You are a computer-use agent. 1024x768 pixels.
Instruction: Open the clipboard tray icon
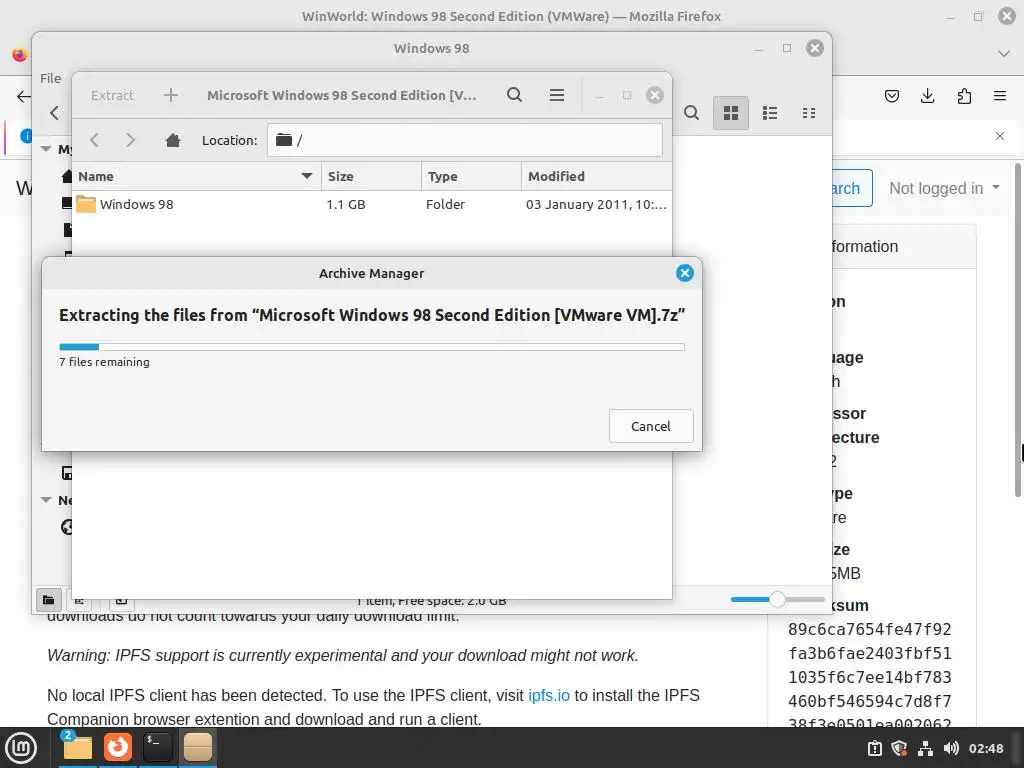click(874, 748)
